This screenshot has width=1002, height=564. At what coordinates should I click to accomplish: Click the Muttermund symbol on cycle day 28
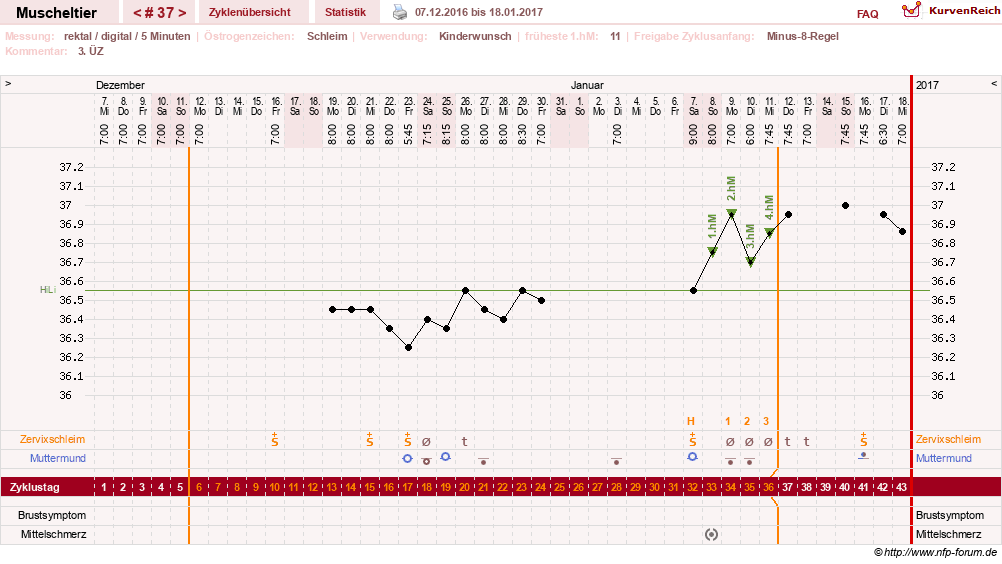click(616, 461)
